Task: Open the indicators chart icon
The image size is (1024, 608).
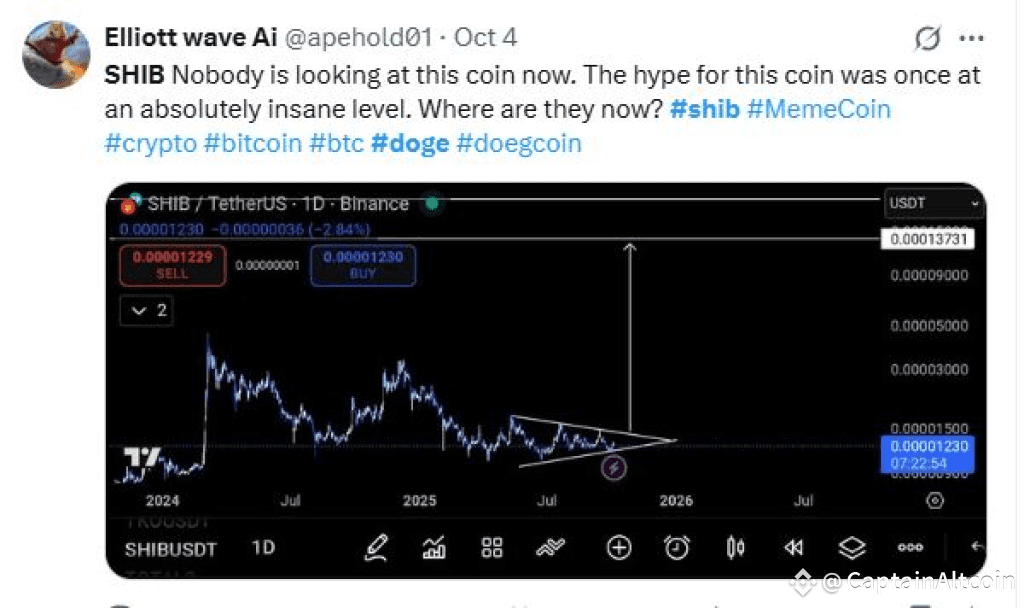Action: [434, 548]
